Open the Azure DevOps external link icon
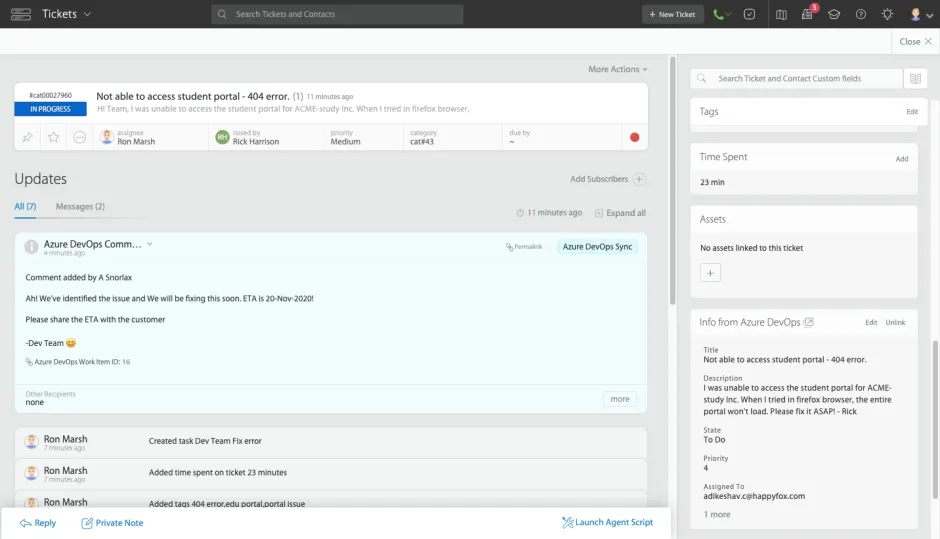This screenshot has width=940, height=539. [x=809, y=322]
